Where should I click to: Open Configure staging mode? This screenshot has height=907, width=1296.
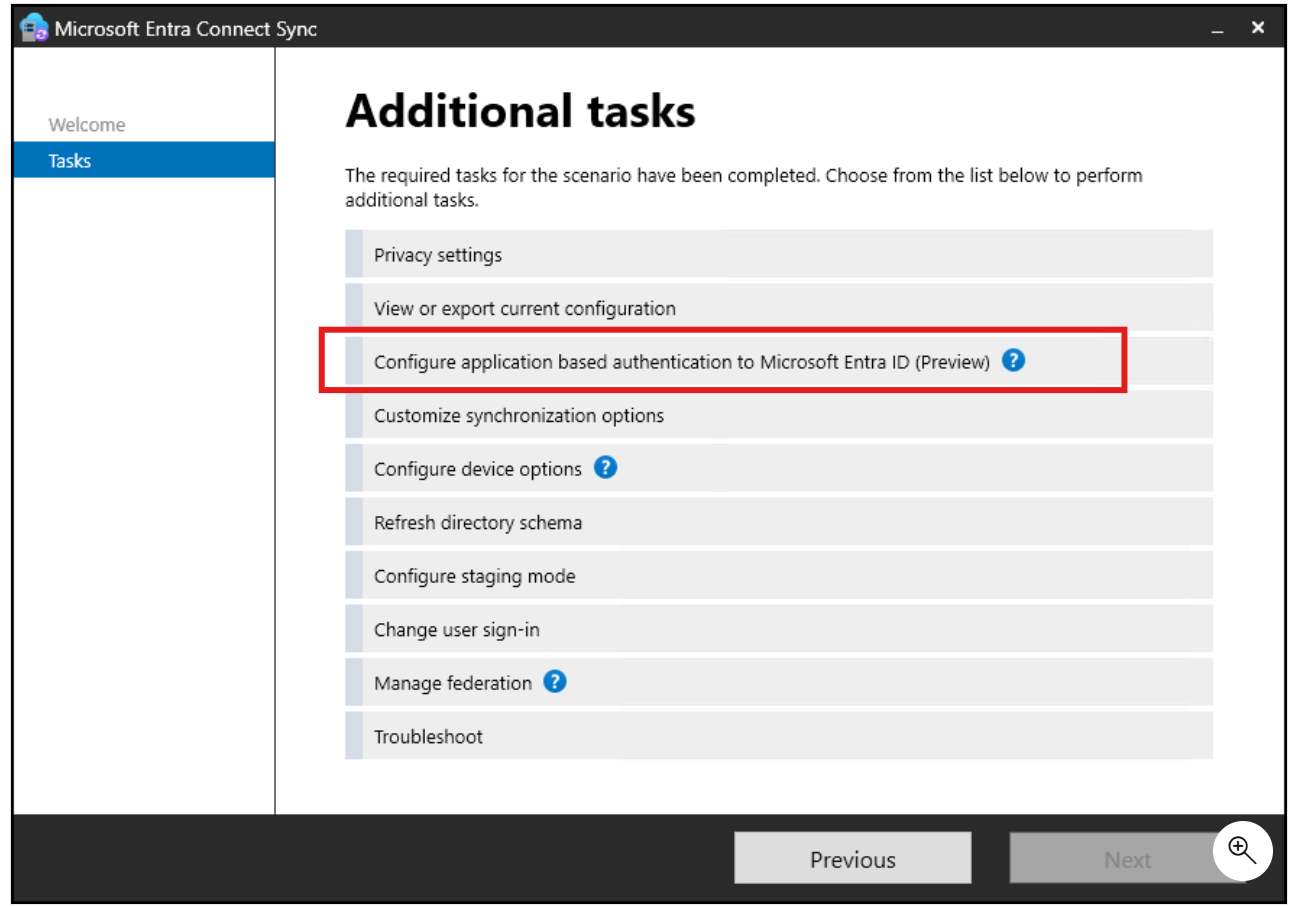tap(700, 575)
